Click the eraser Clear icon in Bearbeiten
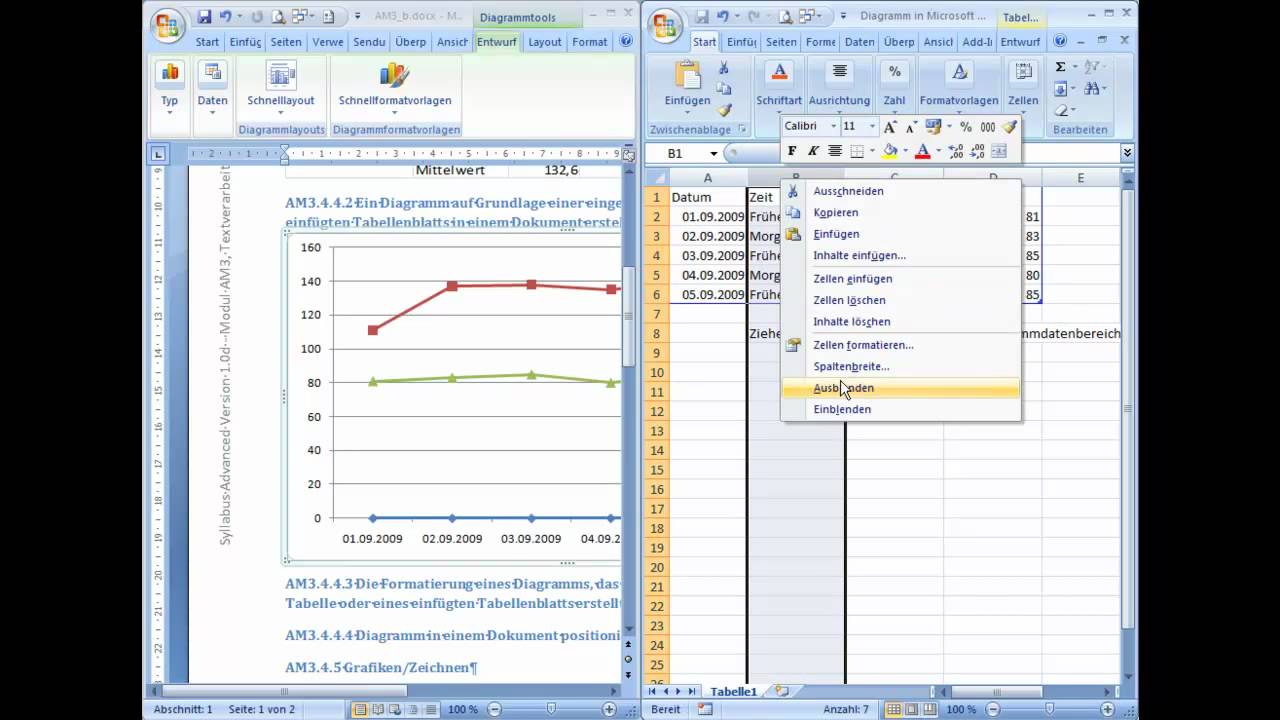Screen dimensions: 1280x720 (1061, 111)
